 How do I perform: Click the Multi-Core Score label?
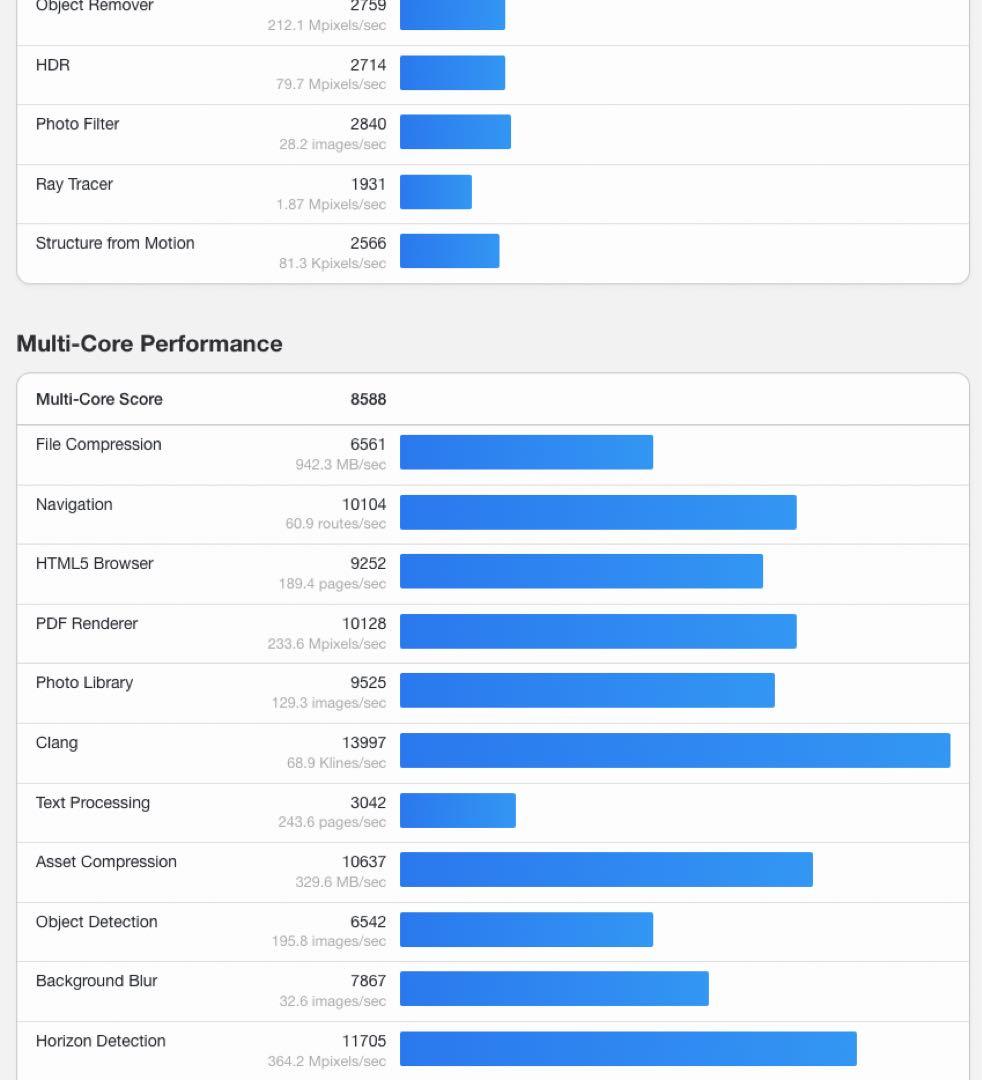(99, 399)
